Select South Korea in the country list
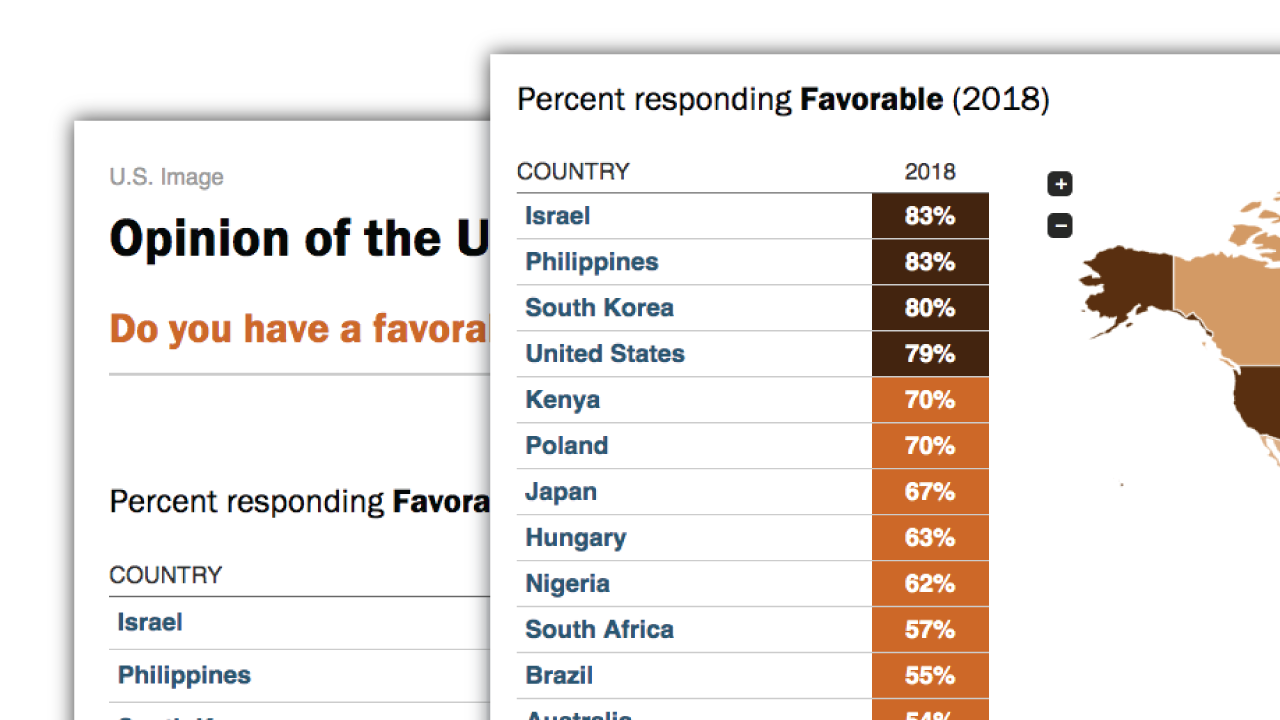 point(599,308)
